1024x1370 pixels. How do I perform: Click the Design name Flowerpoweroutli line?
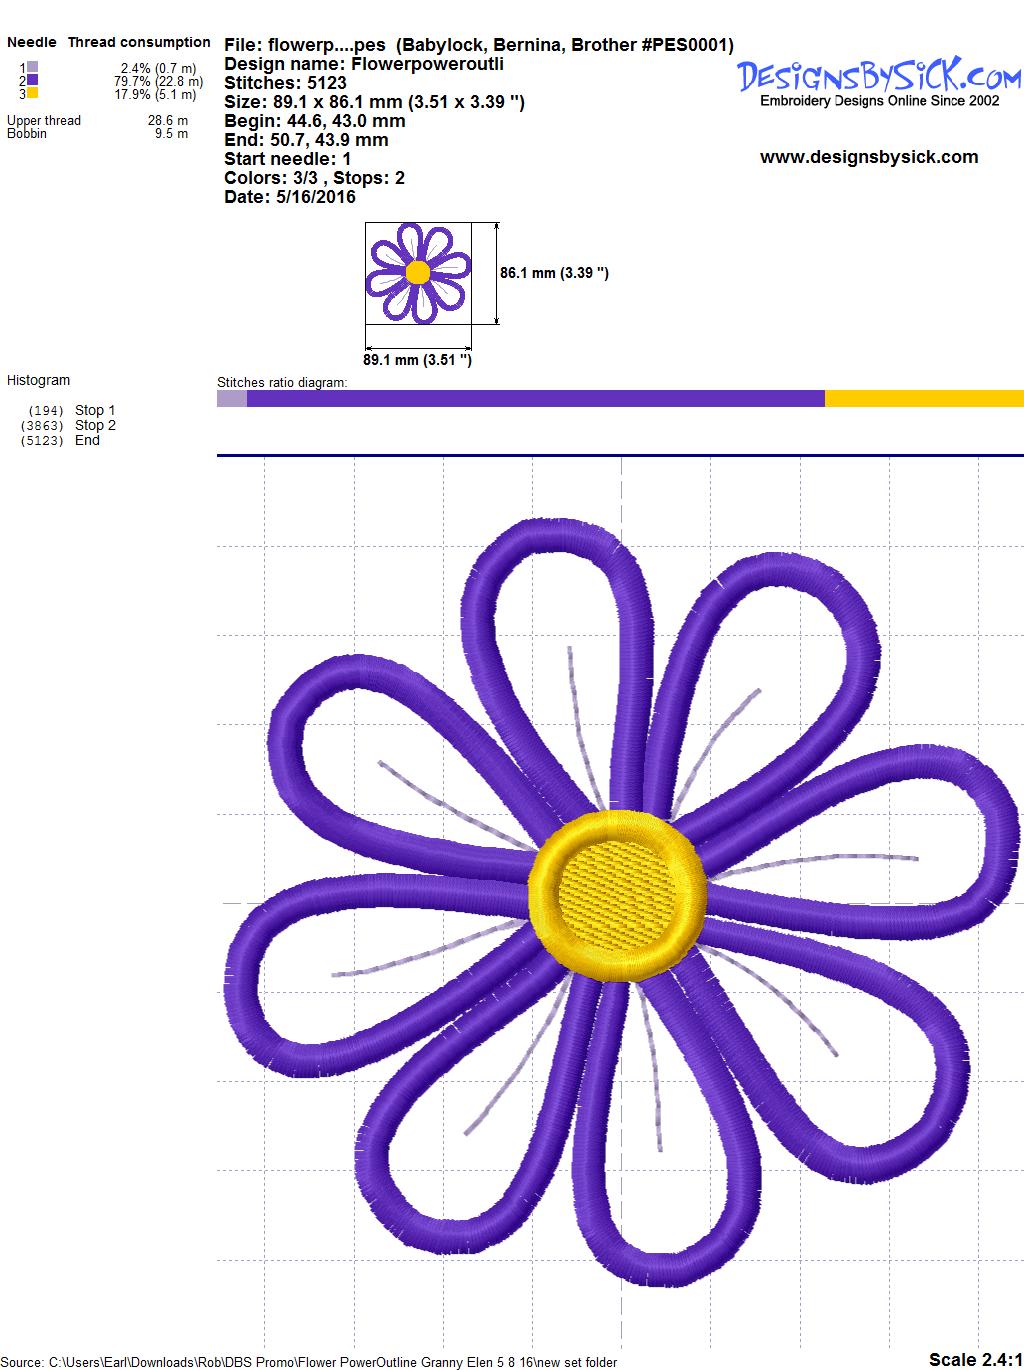(x=364, y=64)
